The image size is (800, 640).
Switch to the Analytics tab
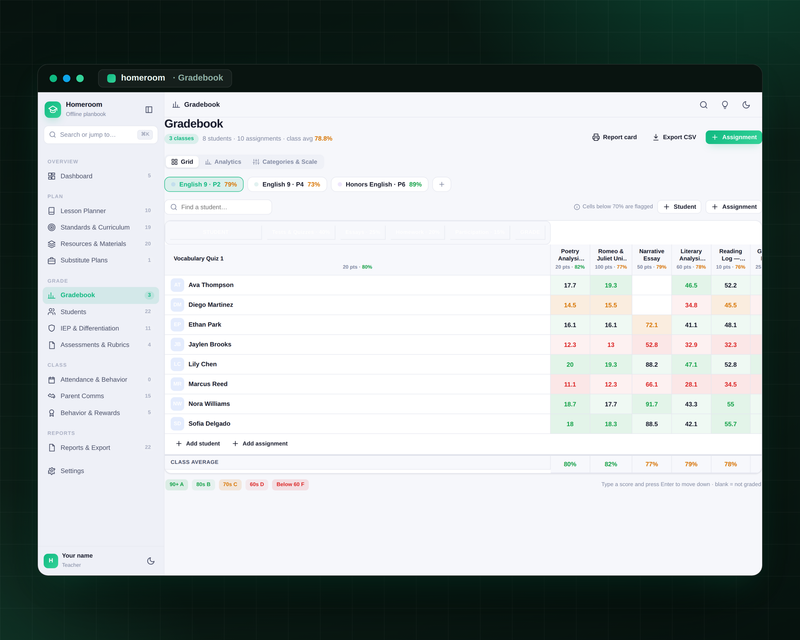tap(223, 162)
